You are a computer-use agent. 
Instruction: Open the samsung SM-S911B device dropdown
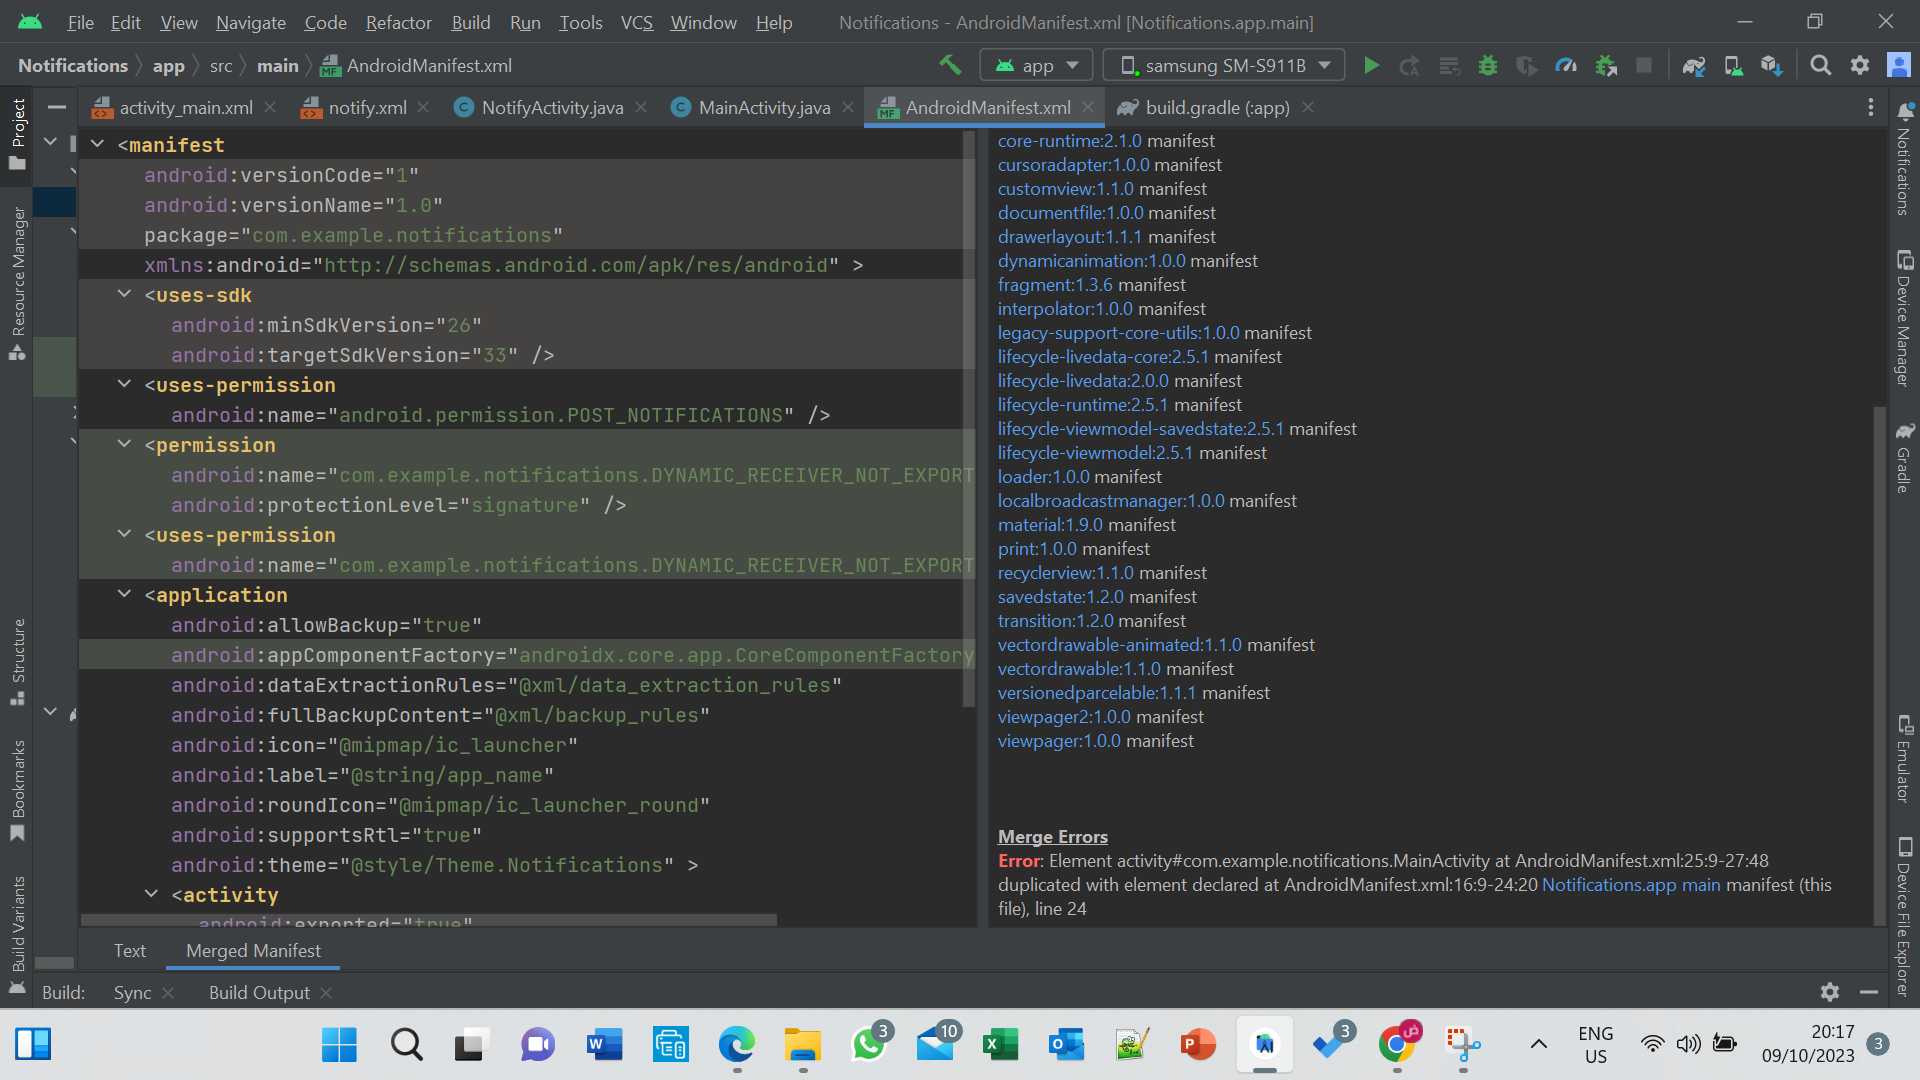pos(1224,65)
